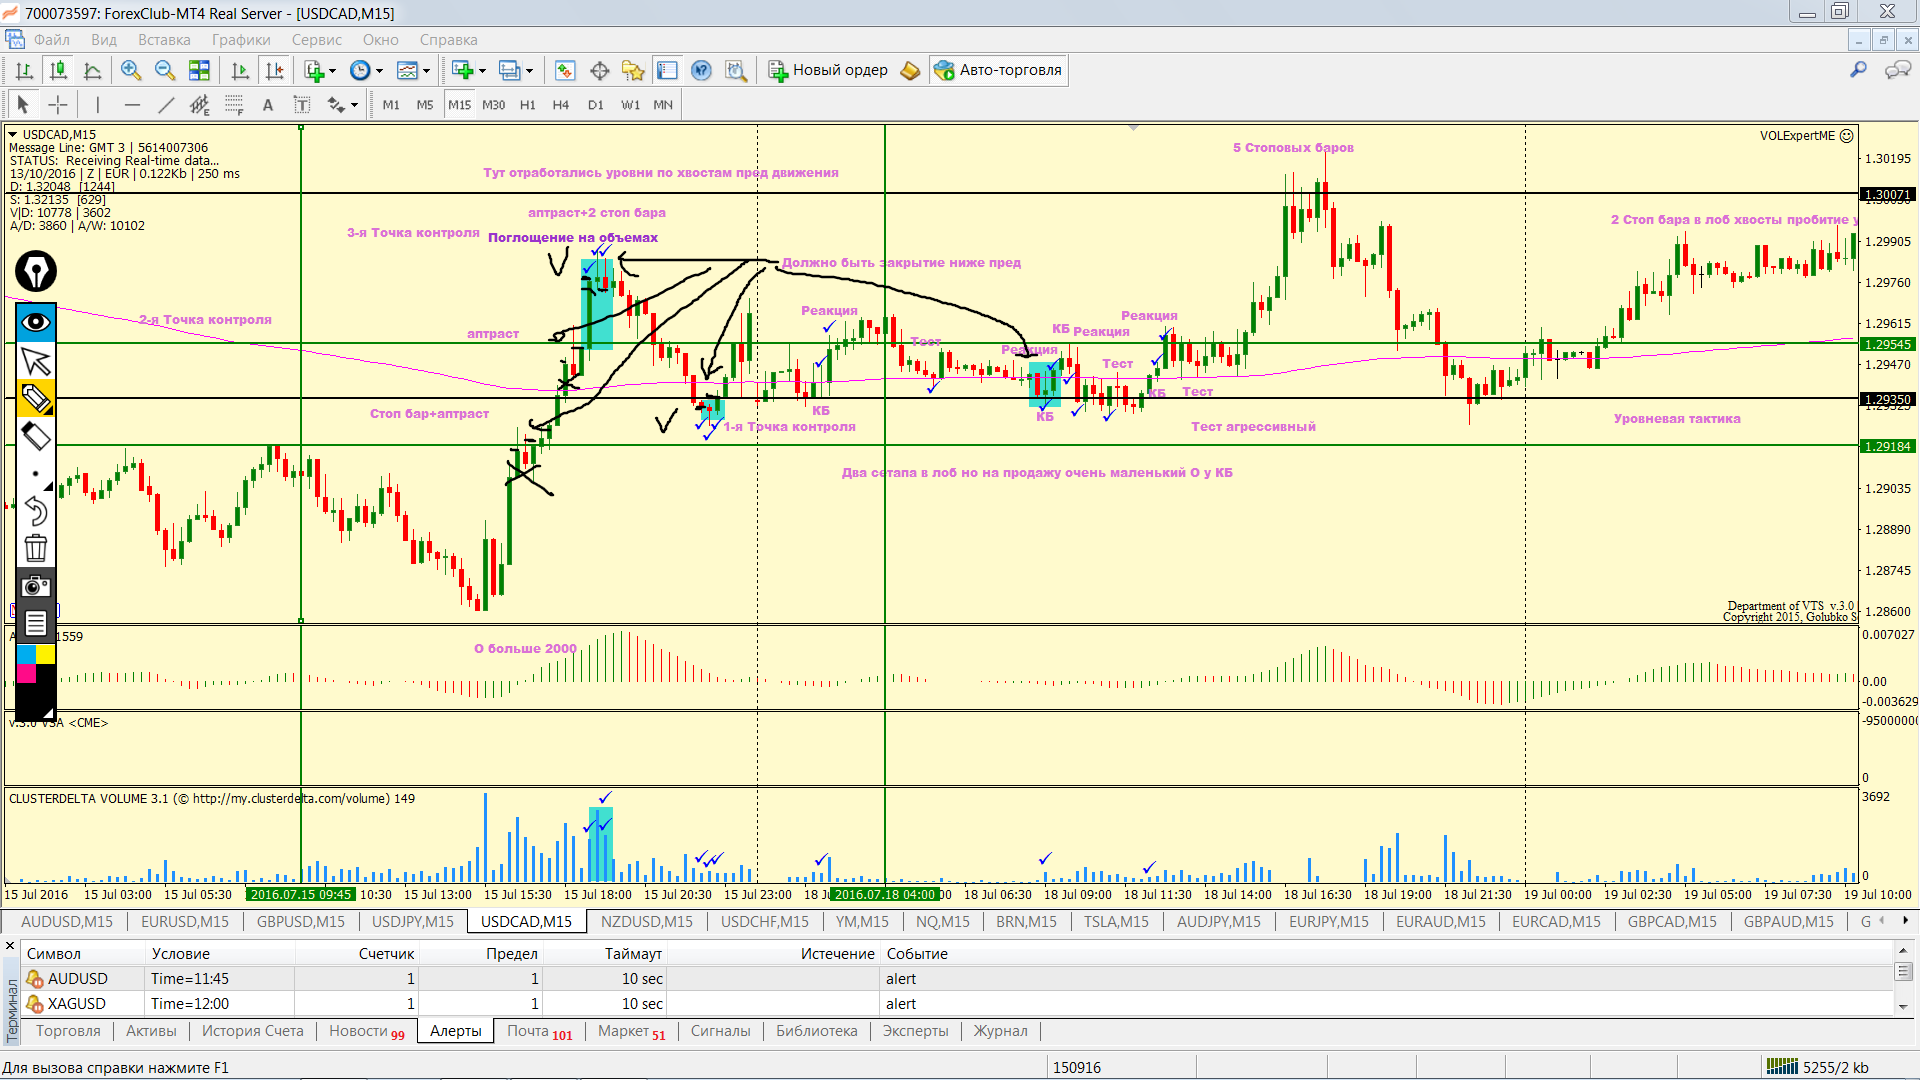
Task: Pick the magenta color swatch
Action: pos(26,674)
